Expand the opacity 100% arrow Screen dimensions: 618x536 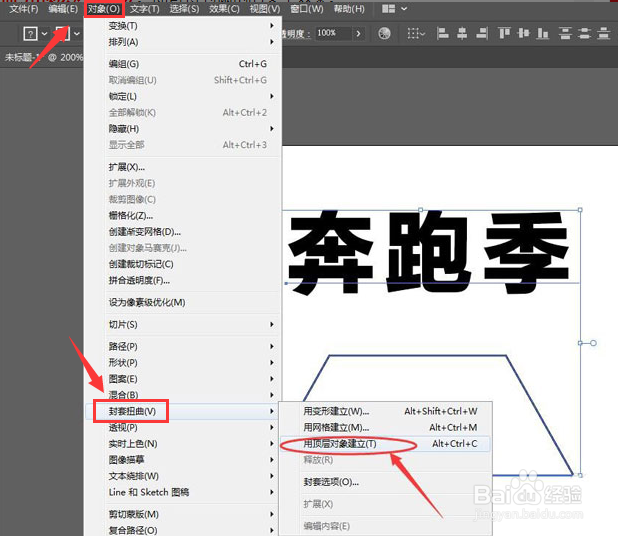(358, 34)
